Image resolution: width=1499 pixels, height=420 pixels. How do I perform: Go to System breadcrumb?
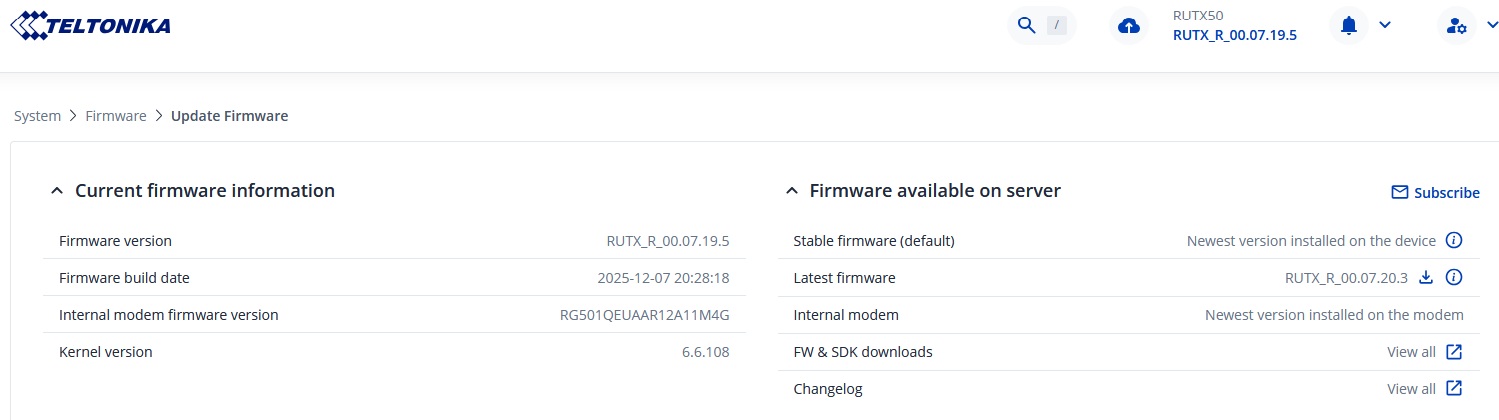point(37,116)
